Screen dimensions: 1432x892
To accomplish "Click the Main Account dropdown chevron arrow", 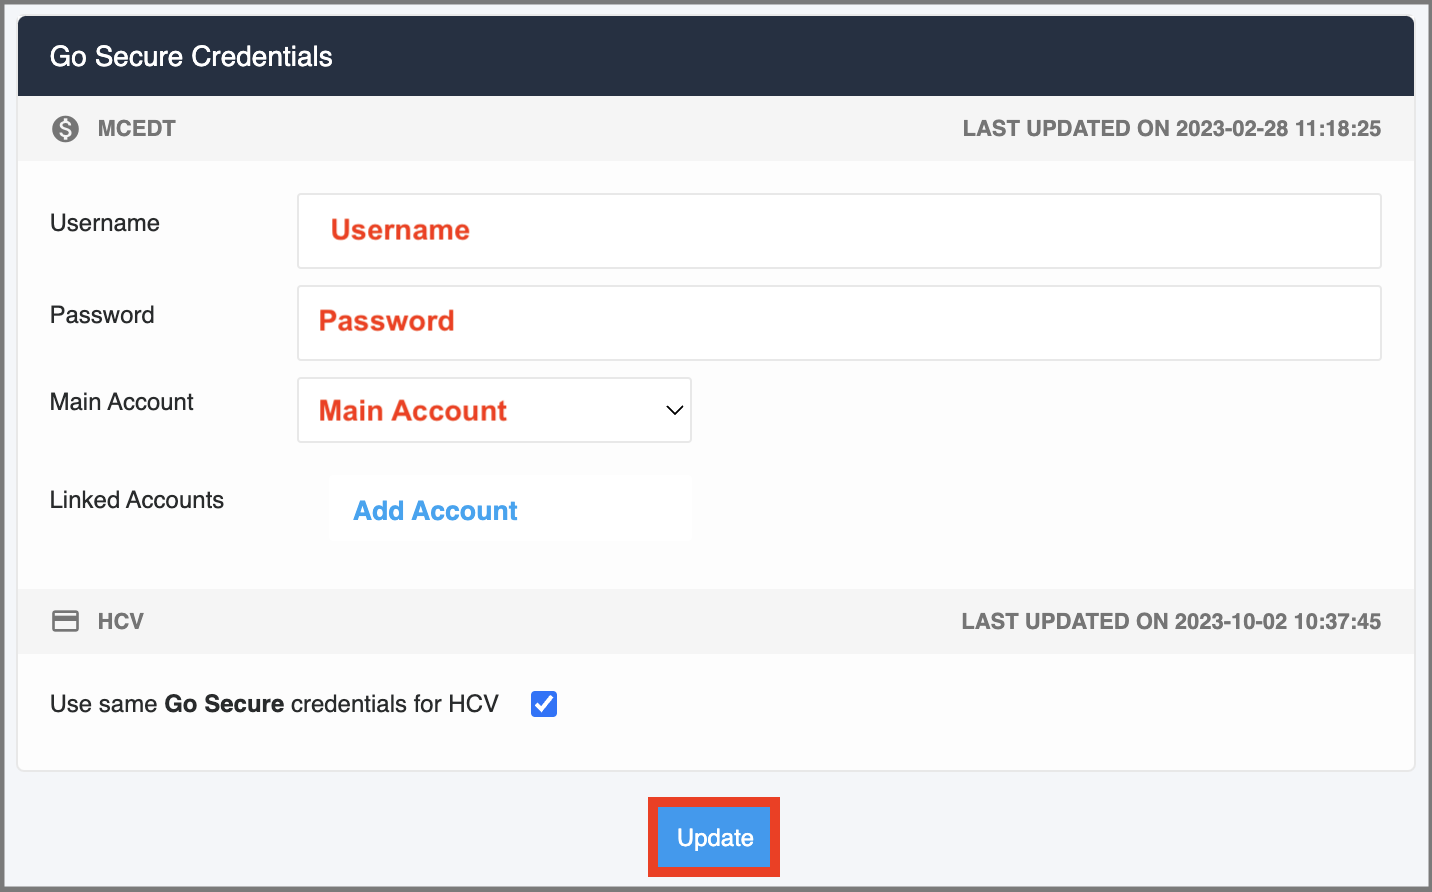I will tap(675, 410).
